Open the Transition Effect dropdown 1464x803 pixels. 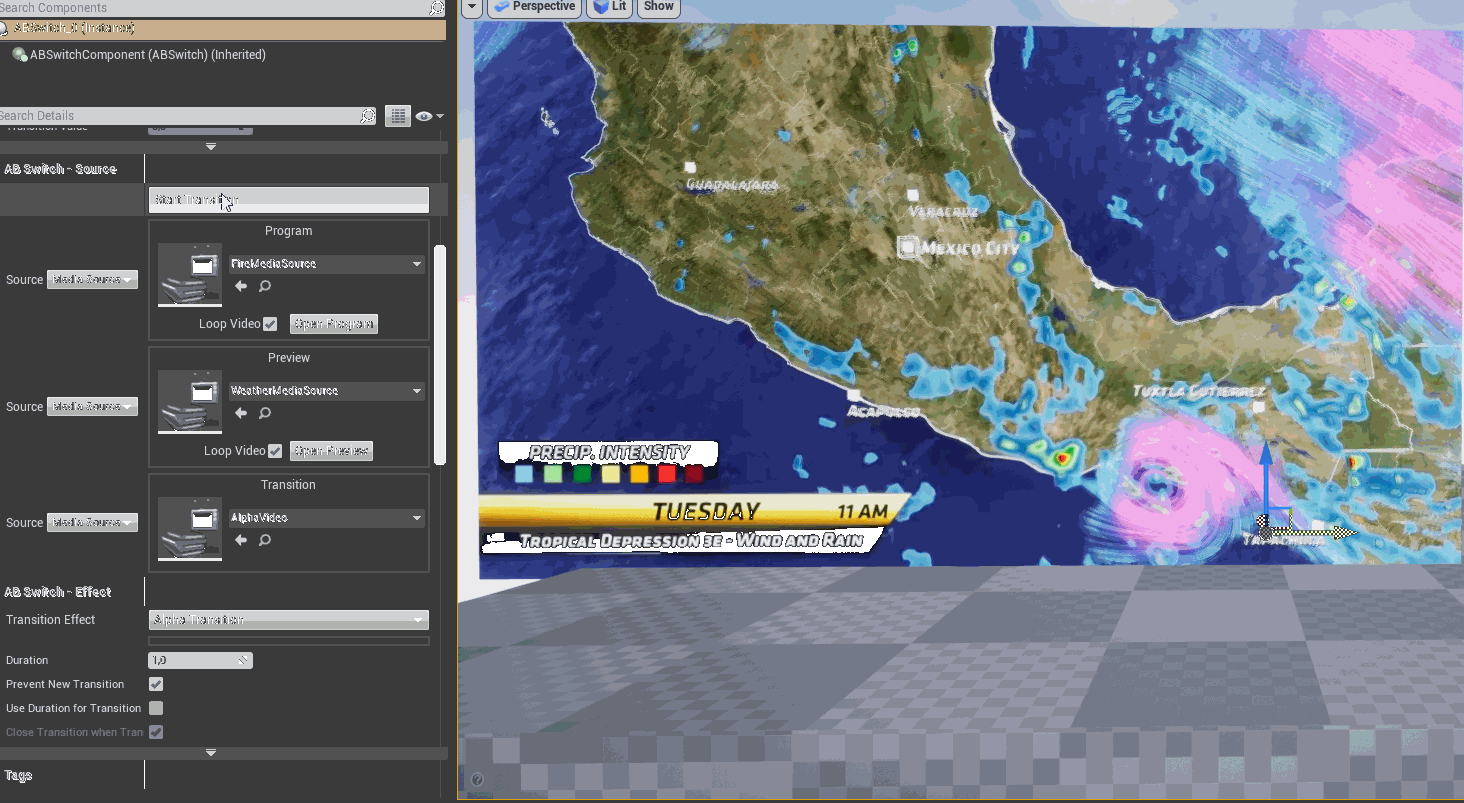coord(288,620)
